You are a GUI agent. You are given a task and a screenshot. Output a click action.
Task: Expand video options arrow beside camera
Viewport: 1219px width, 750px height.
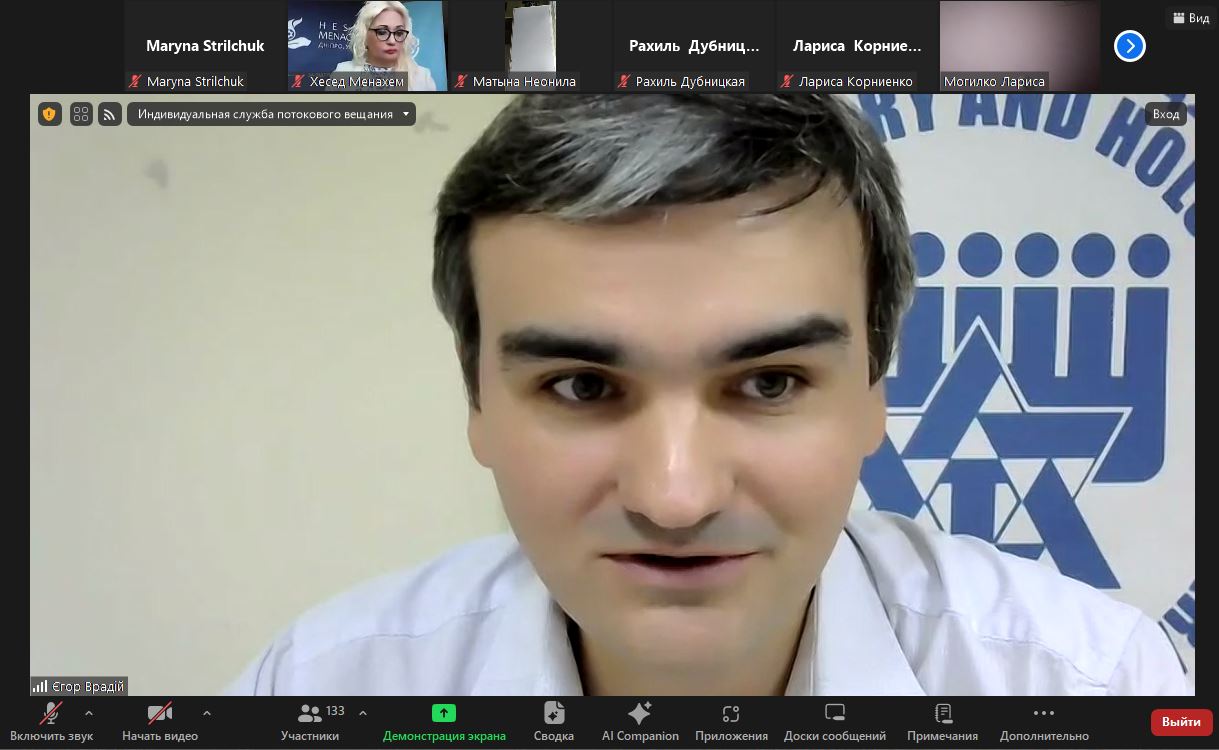pyautogui.click(x=207, y=713)
